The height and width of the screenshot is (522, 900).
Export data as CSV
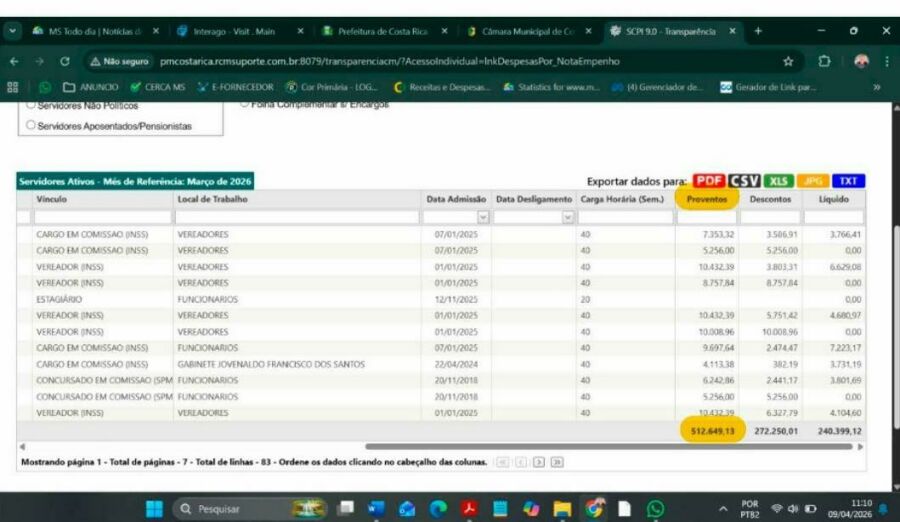(743, 181)
